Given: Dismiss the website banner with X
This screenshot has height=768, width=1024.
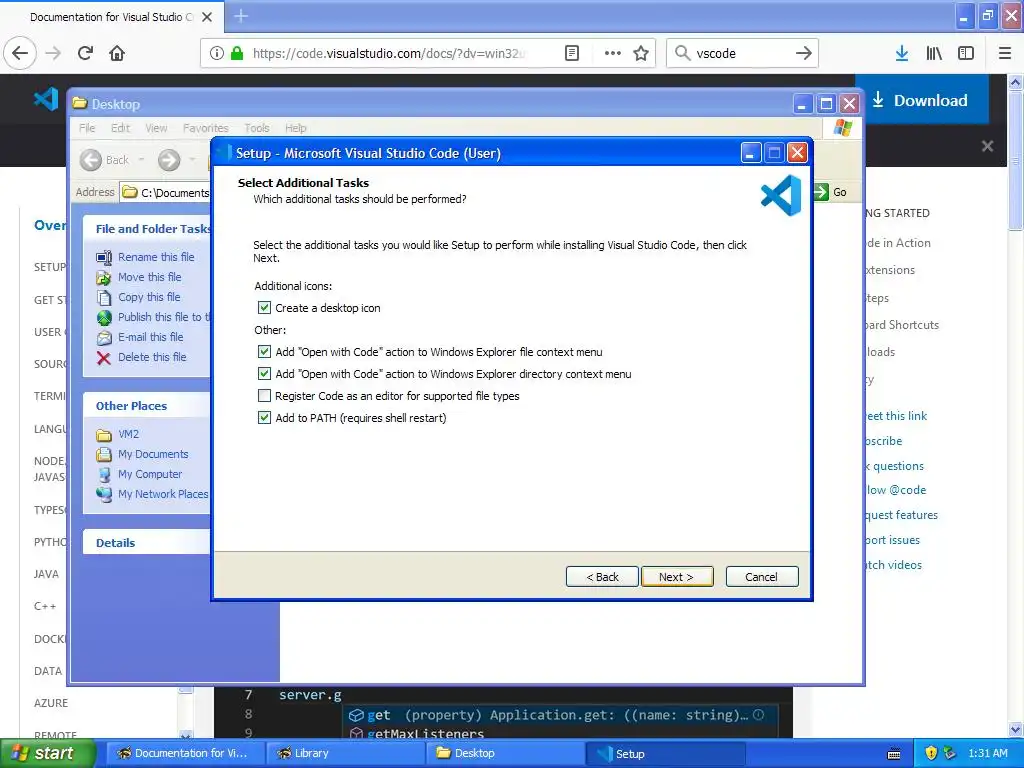Looking at the screenshot, I should tap(987, 146).
